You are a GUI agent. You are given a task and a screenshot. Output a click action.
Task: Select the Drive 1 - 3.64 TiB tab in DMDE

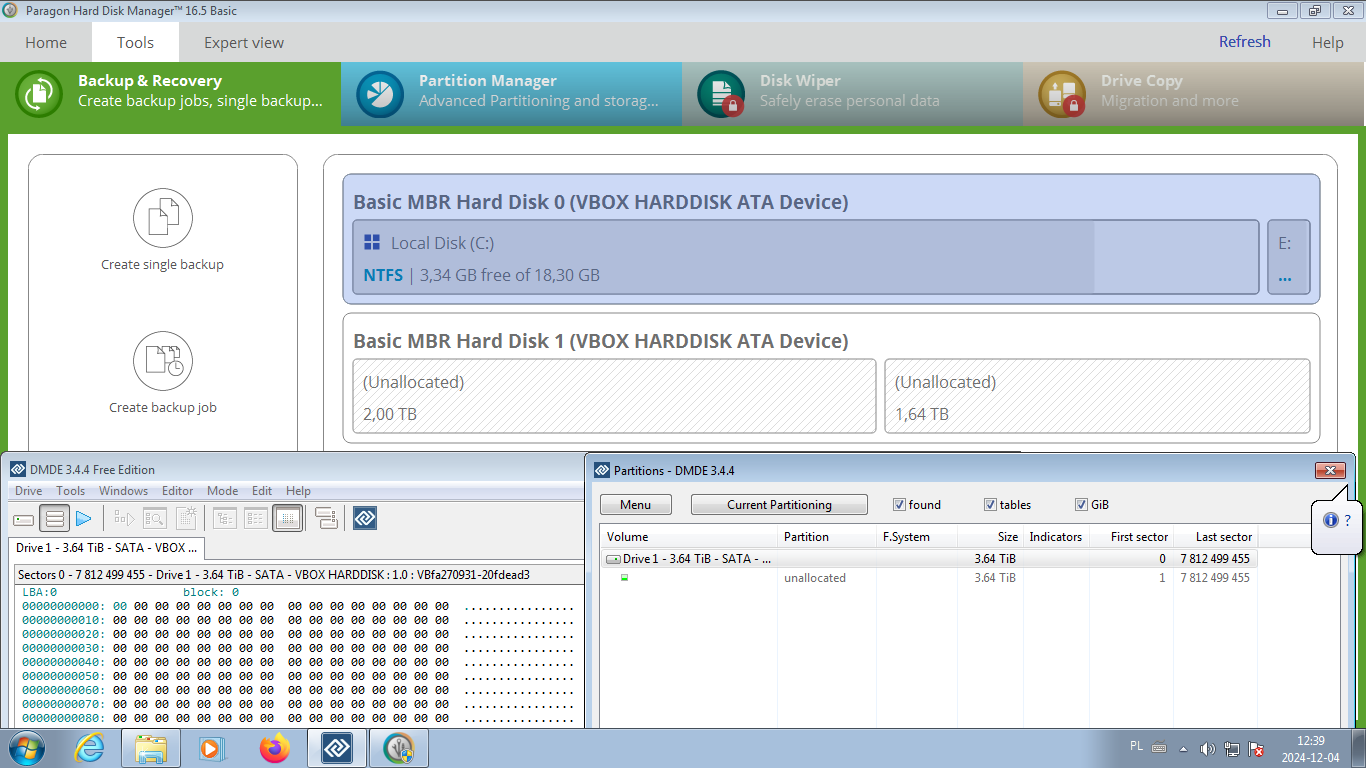point(107,547)
